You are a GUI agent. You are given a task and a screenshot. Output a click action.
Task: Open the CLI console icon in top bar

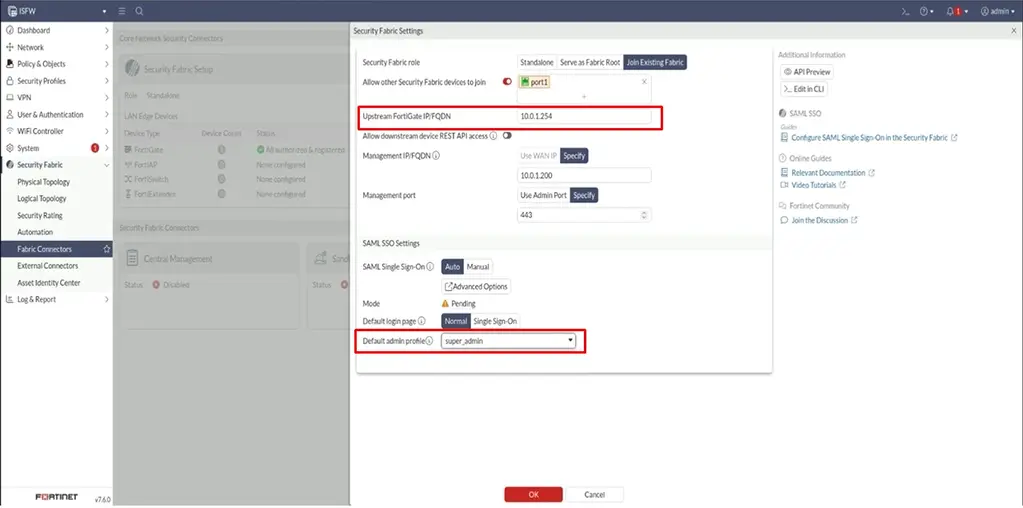click(905, 11)
